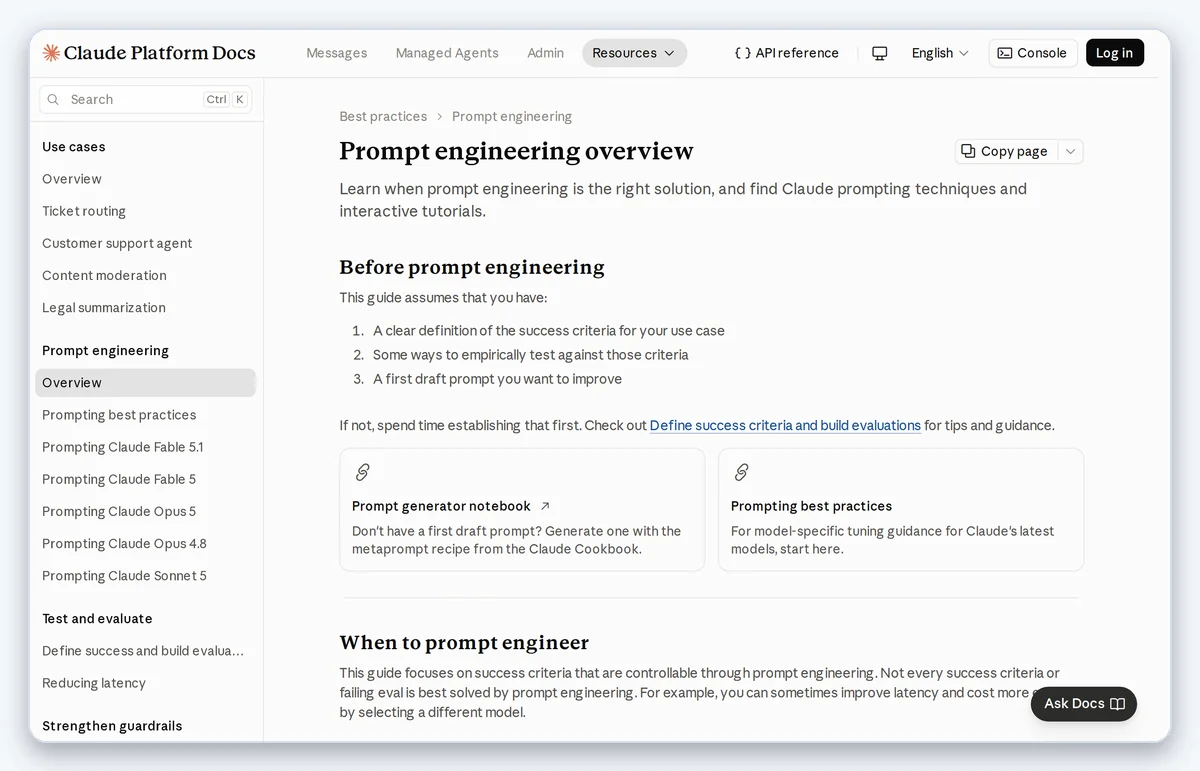Screen dimensions: 1200x771
Task: Open the Admin tab
Action: tap(546, 53)
